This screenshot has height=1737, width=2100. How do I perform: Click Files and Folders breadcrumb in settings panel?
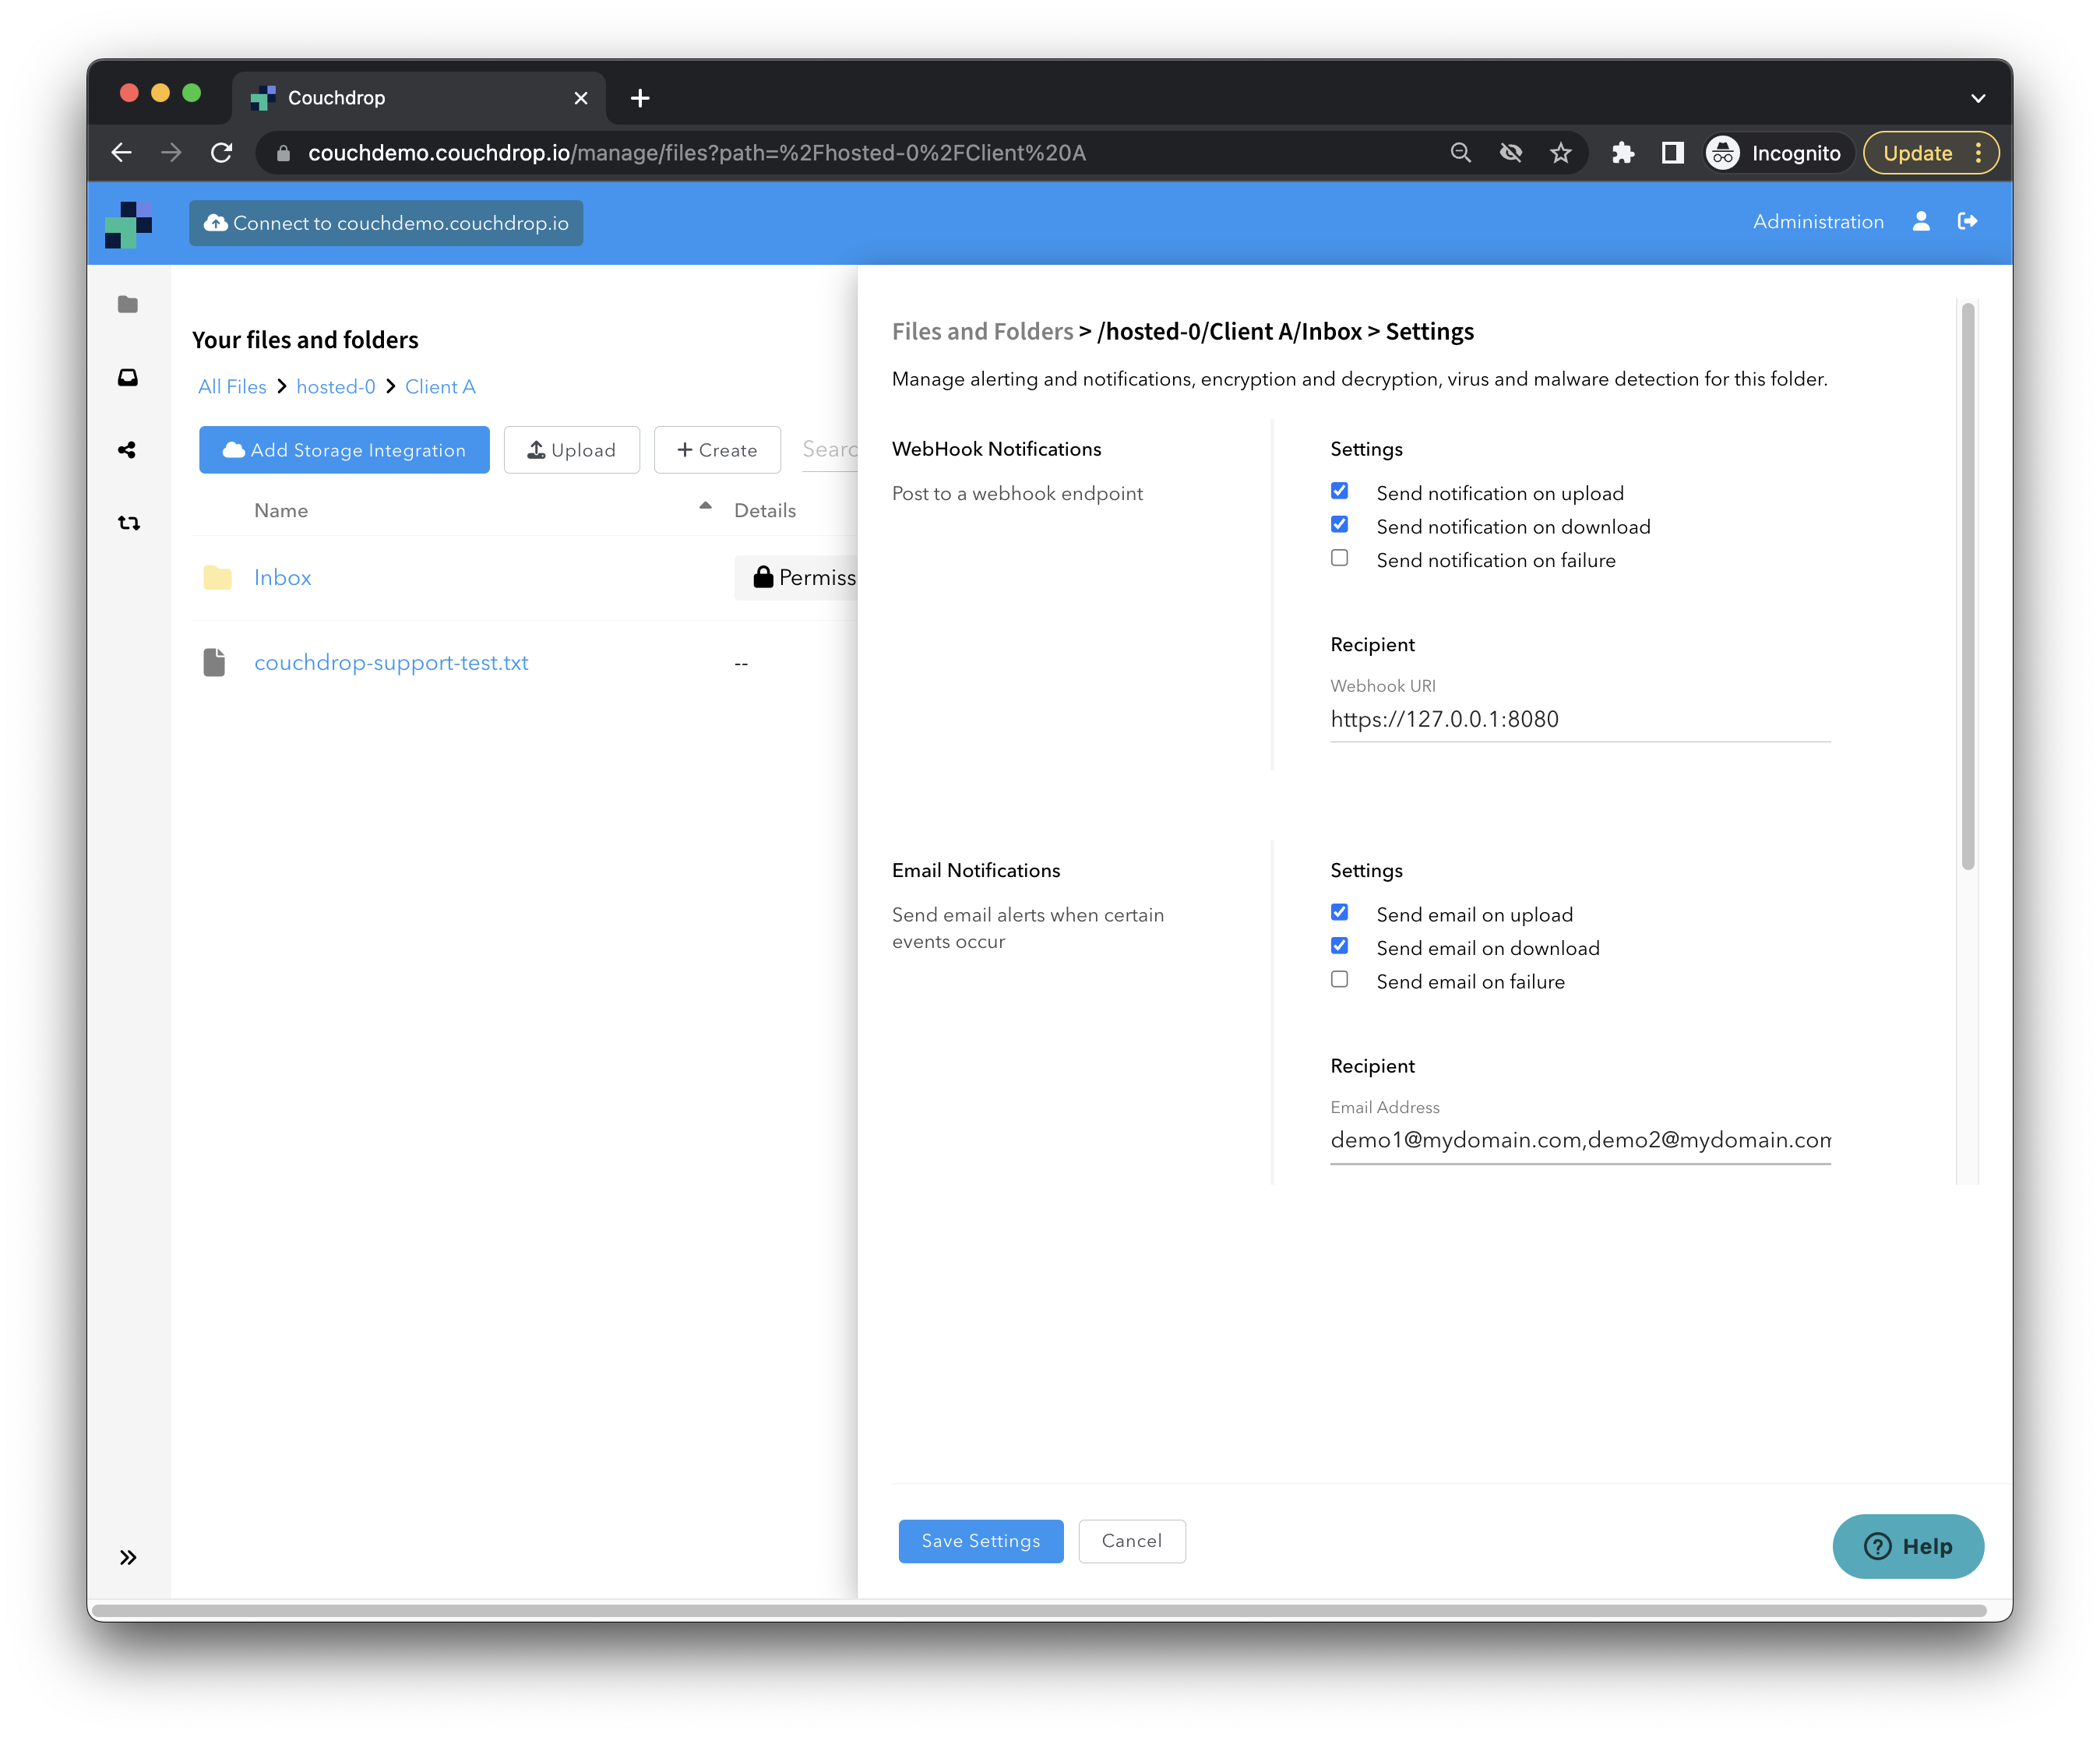[982, 331]
